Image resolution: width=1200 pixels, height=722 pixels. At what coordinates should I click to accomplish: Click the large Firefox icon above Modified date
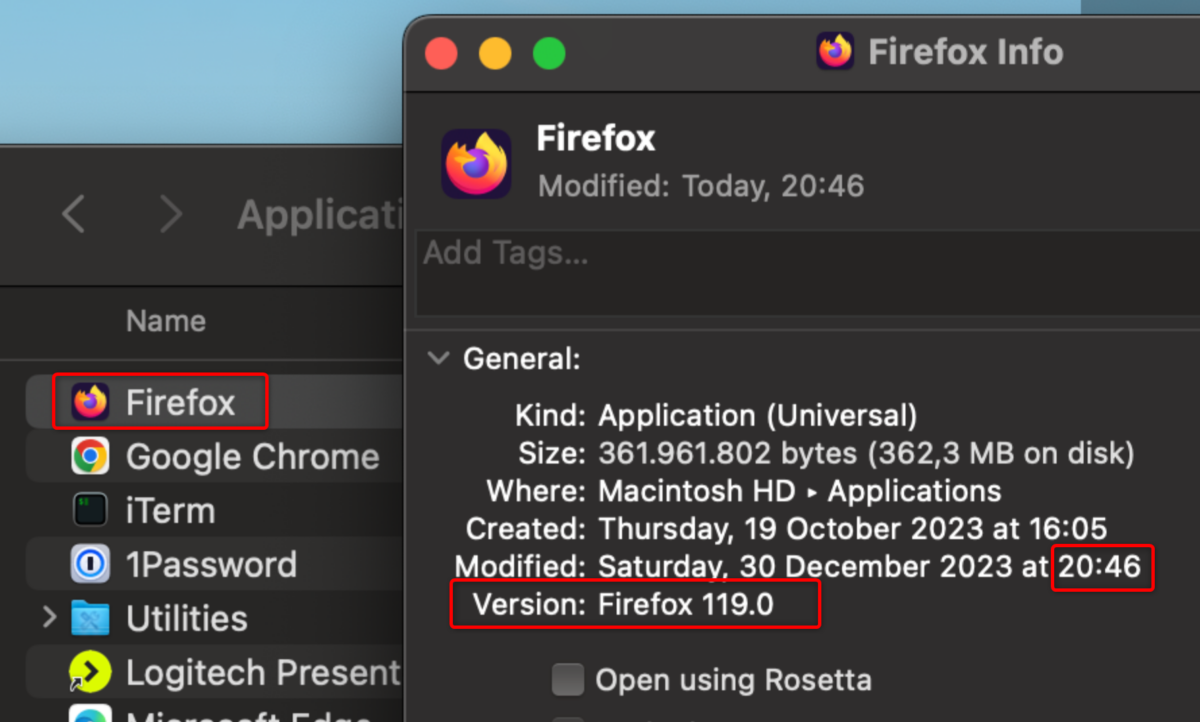point(477,163)
